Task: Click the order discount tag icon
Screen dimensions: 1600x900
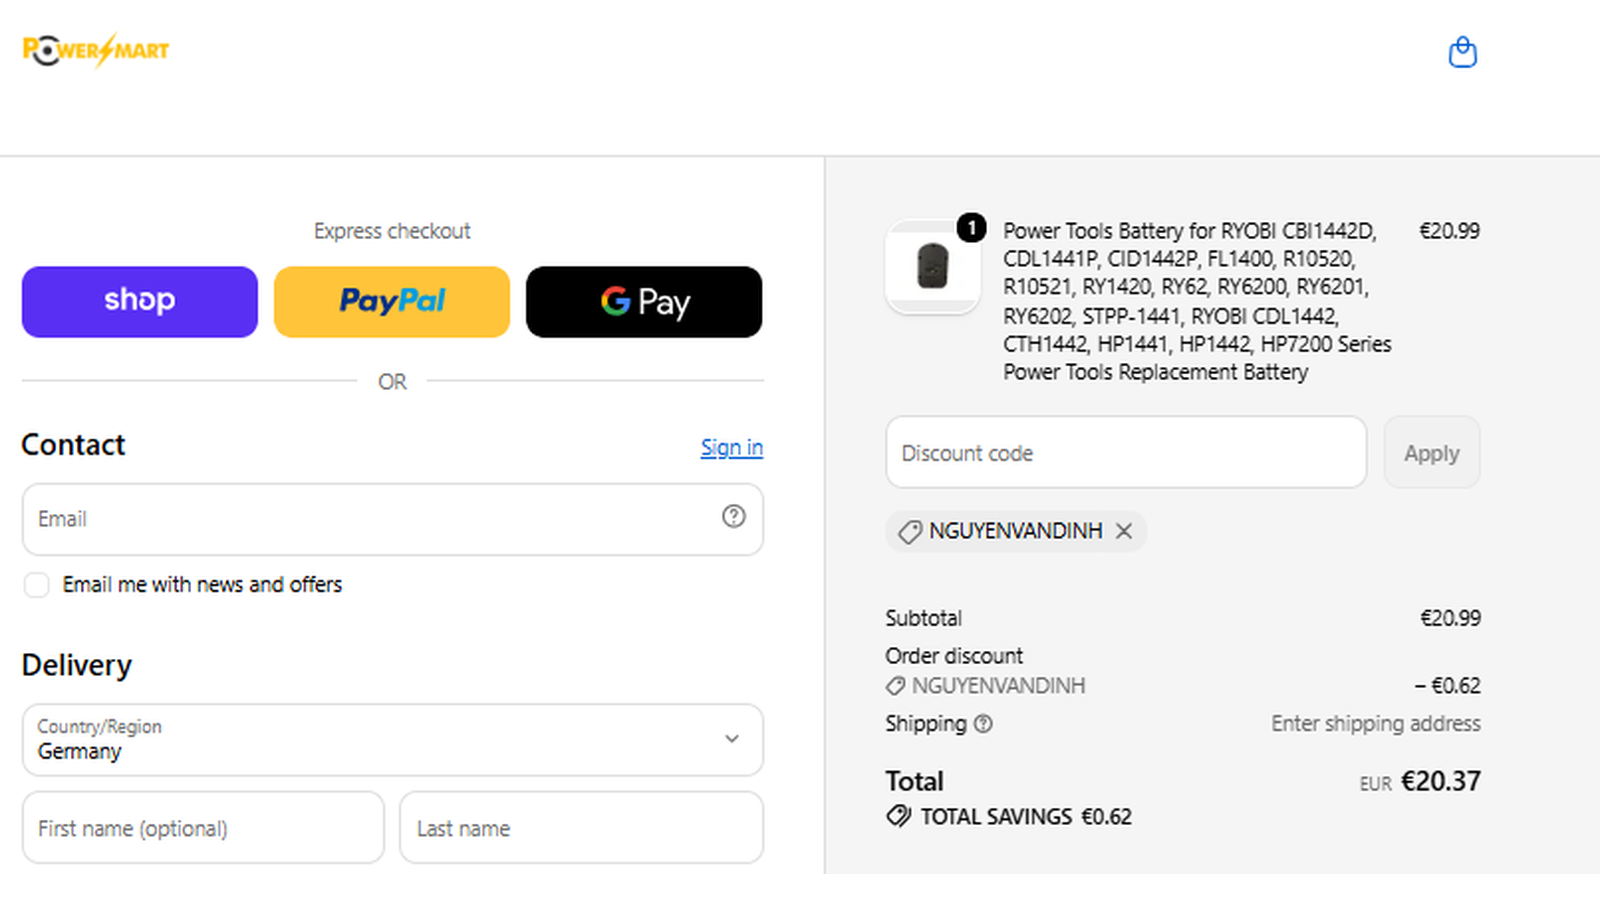Action: (895, 686)
